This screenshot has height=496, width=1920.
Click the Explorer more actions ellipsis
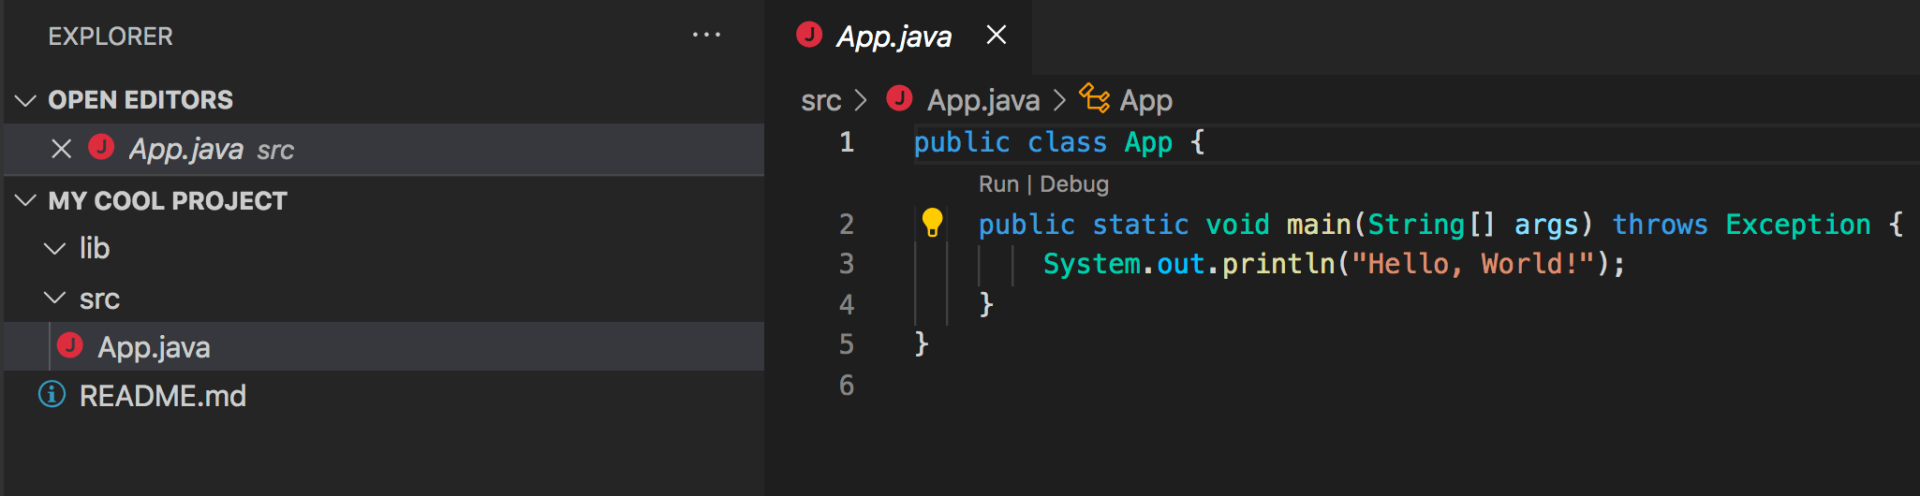706,35
